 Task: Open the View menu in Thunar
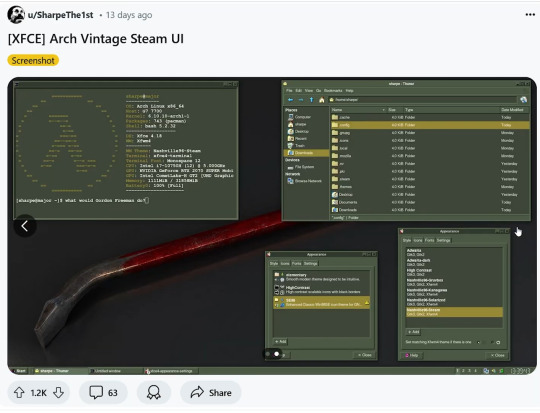(x=309, y=91)
